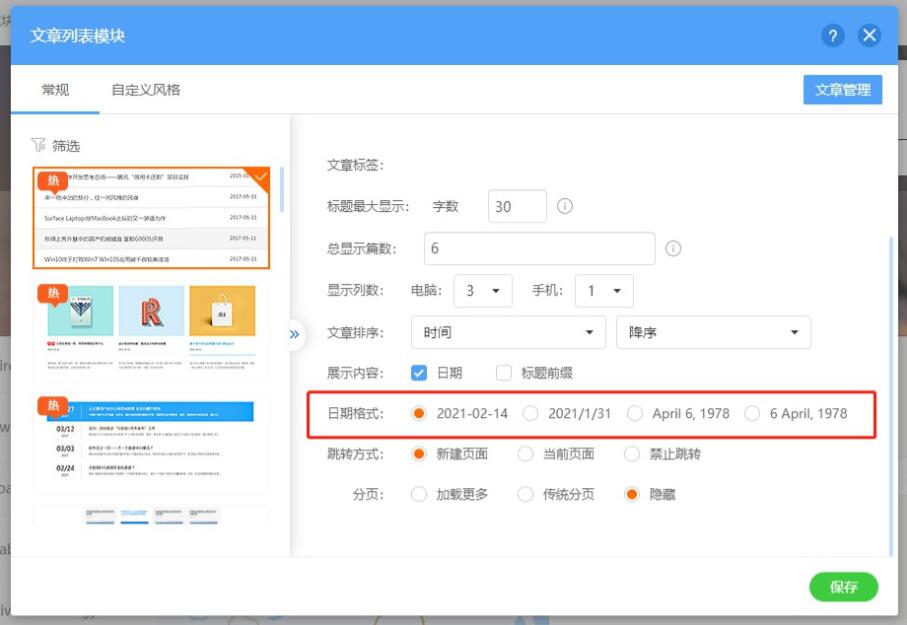This screenshot has height=625, width=907.
Task: Expand the 时间 sort field dropdown
Action: pos(507,332)
